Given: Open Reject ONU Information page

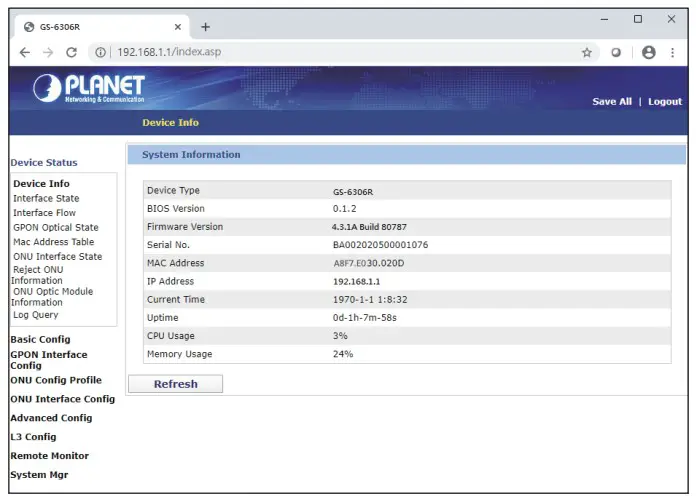Looking at the screenshot, I should click(x=38, y=275).
